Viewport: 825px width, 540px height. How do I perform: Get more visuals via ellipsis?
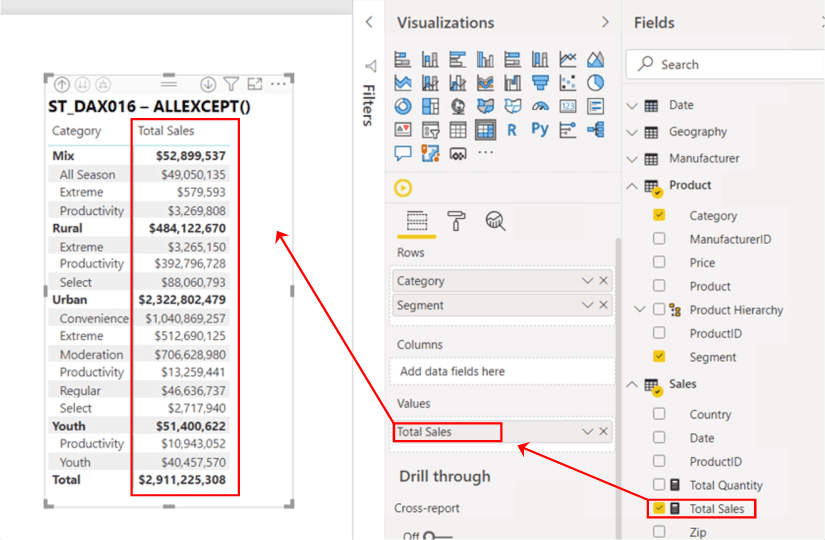pos(485,152)
